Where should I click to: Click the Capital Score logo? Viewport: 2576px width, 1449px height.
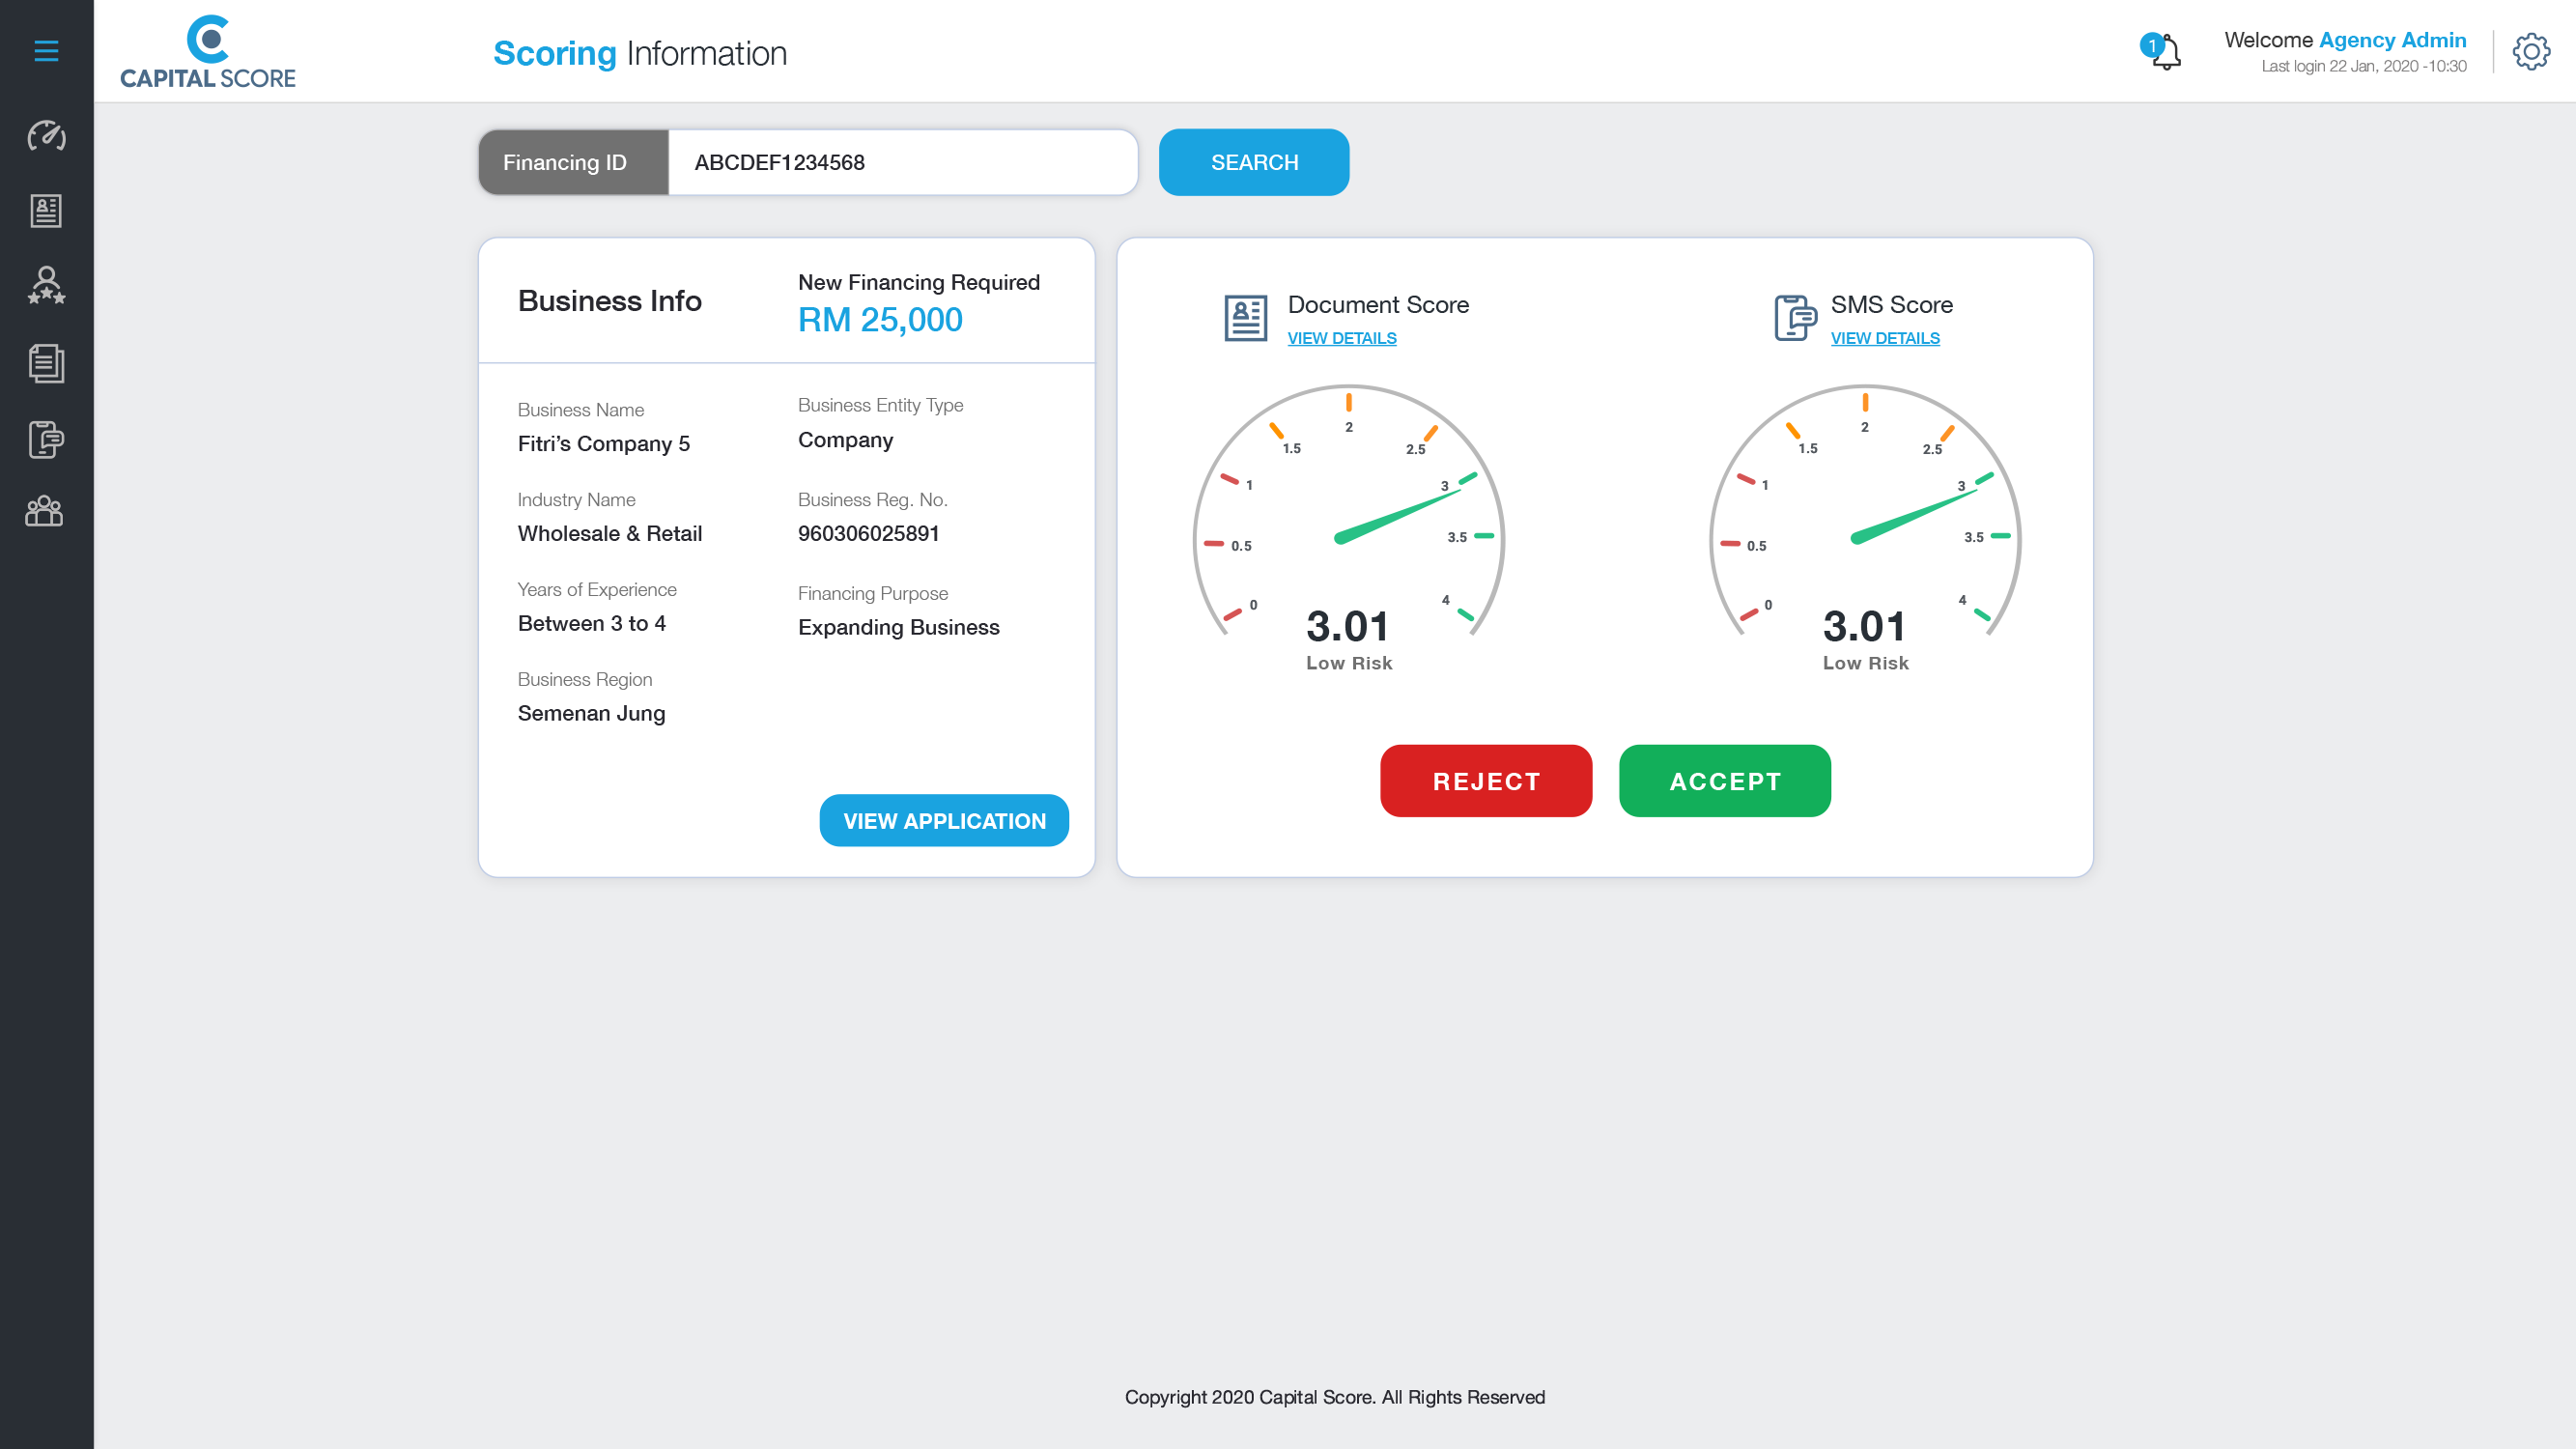[x=208, y=52]
